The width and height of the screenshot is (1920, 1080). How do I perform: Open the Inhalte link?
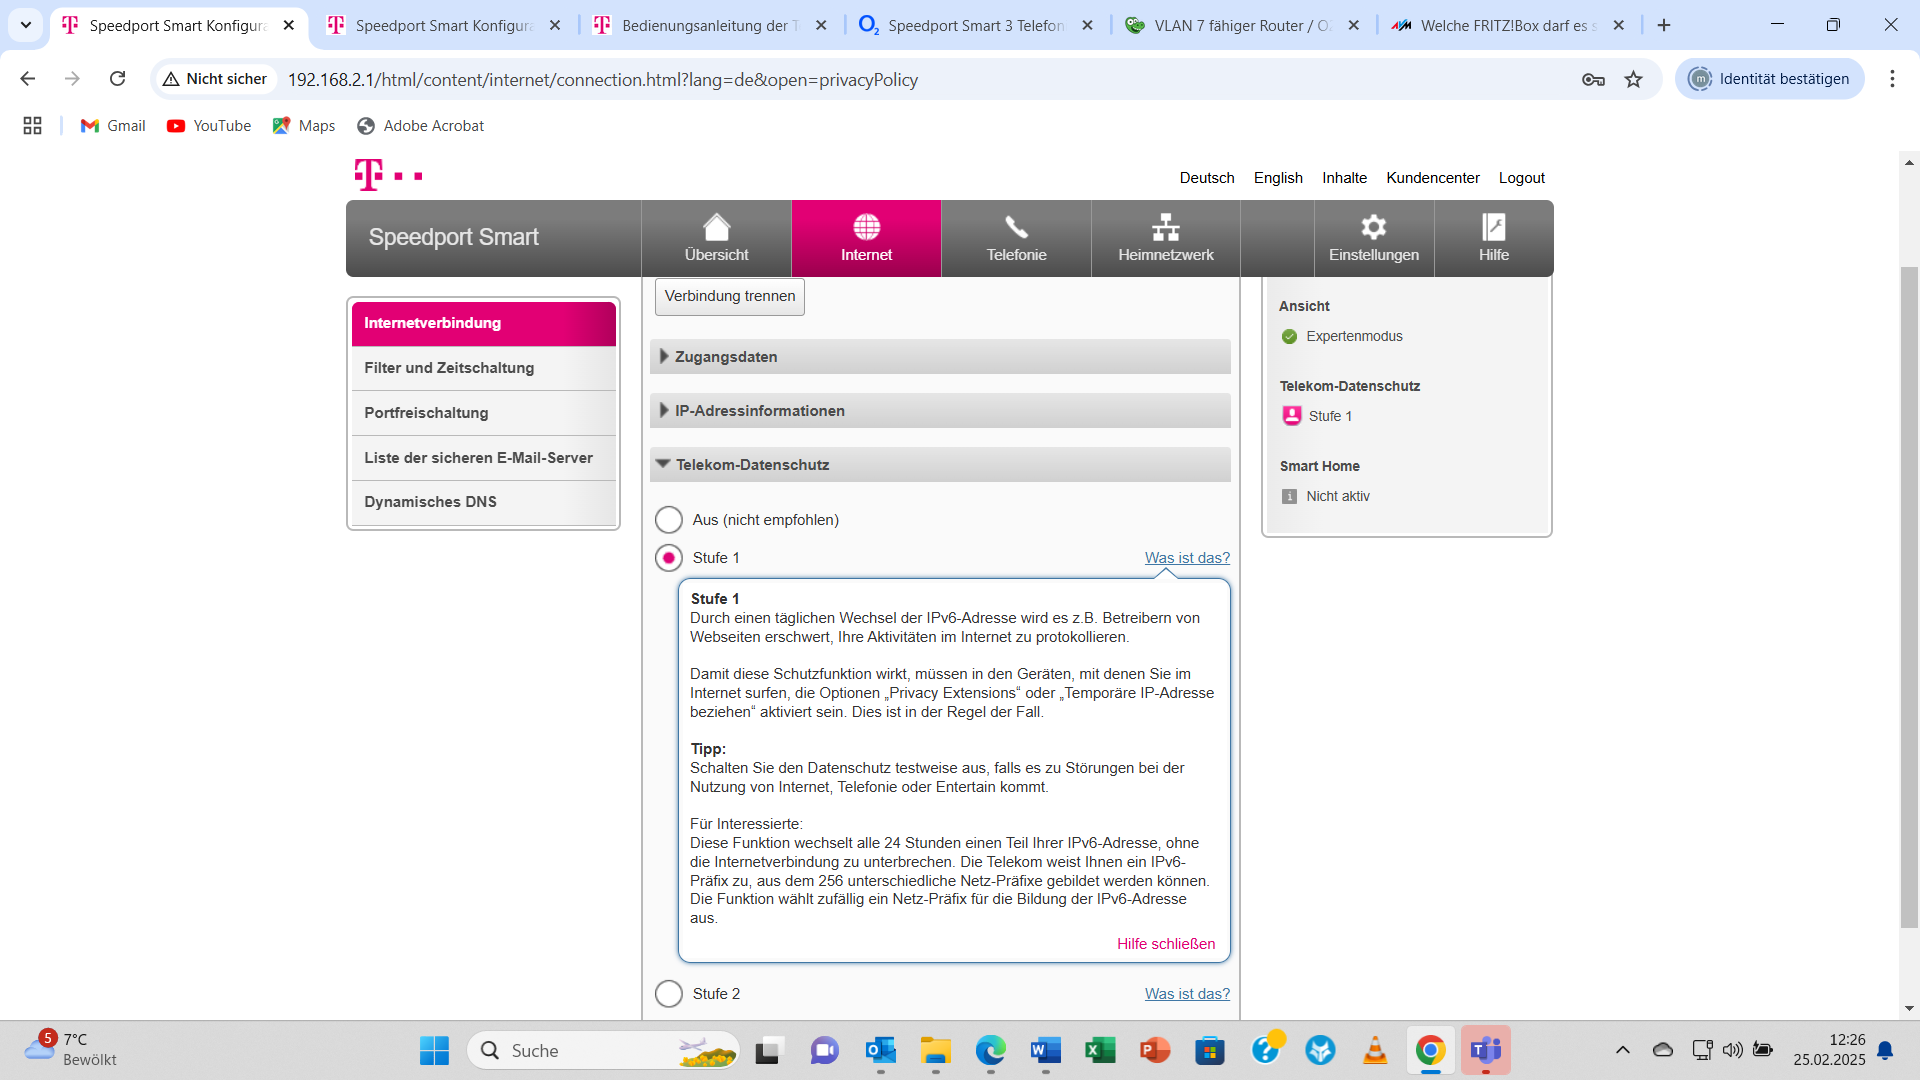(x=1344, y=178)
